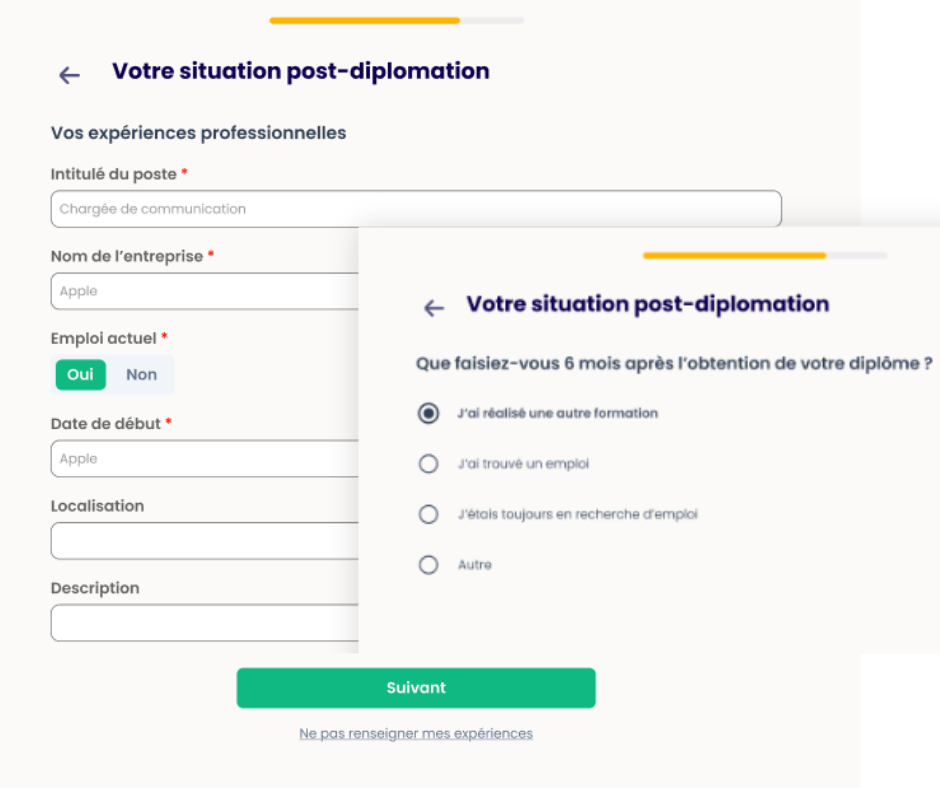The width and height of the screenshot is (940, 788).
Task: Click the "Que faisiez-vous 6 mois après" question text
Action: [x=674, y=363]
